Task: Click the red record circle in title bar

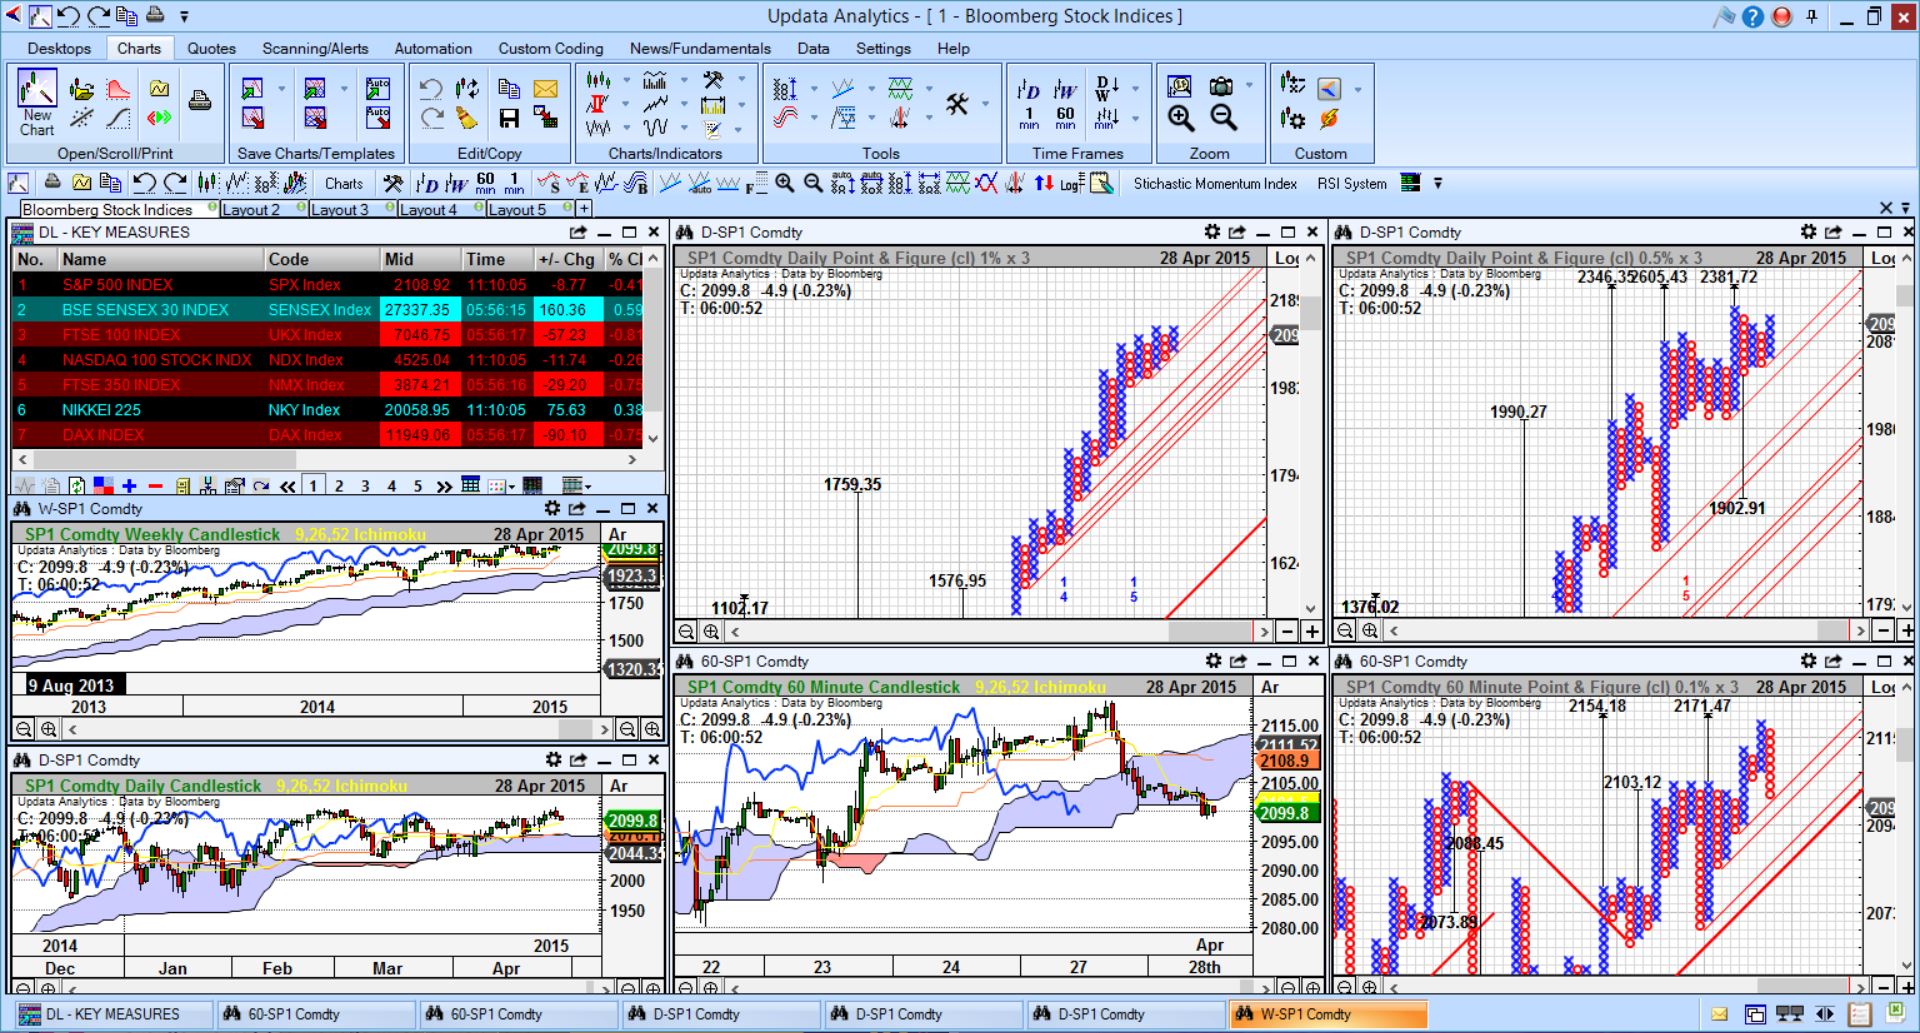Action: click(1782, 17)
